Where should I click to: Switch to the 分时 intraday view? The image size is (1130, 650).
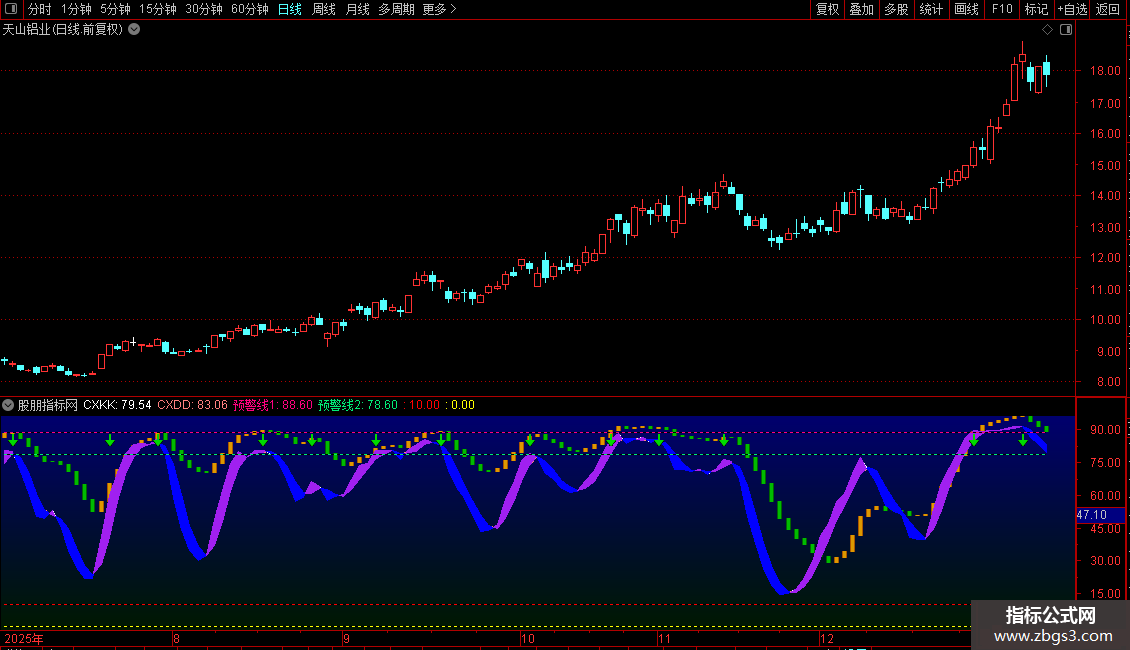point(39,9)
